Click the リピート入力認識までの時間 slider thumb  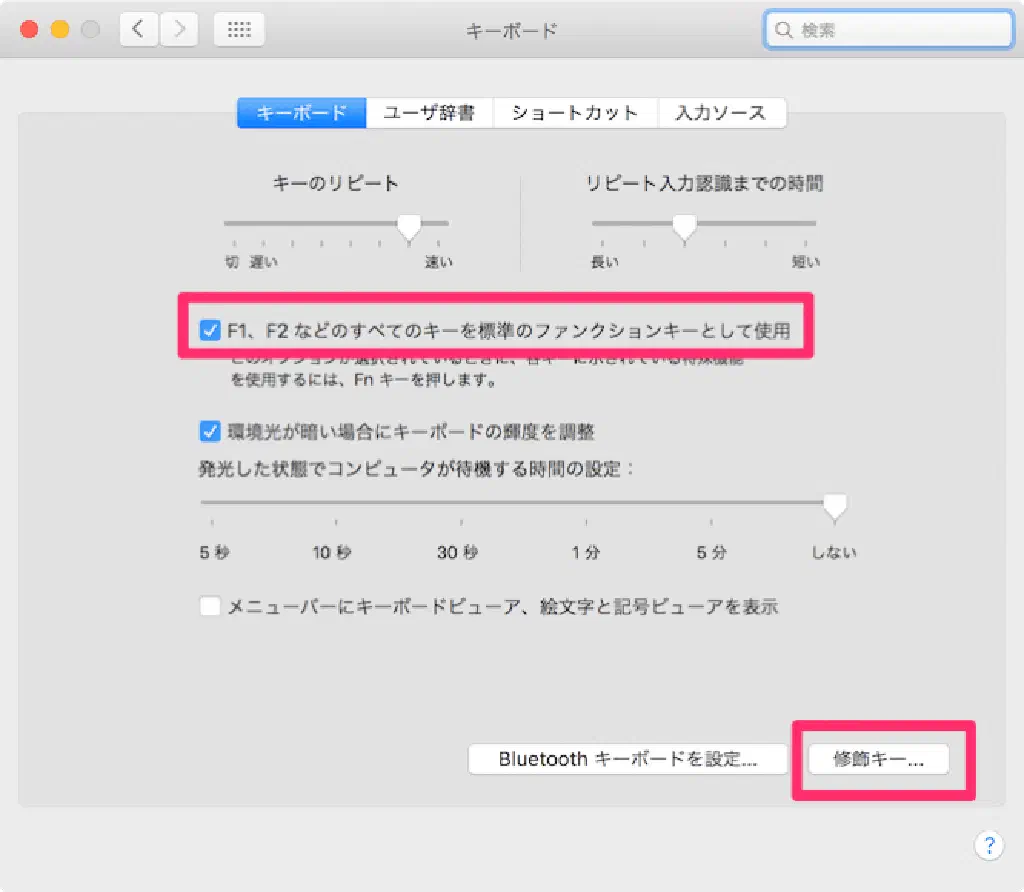pos(684,227)
